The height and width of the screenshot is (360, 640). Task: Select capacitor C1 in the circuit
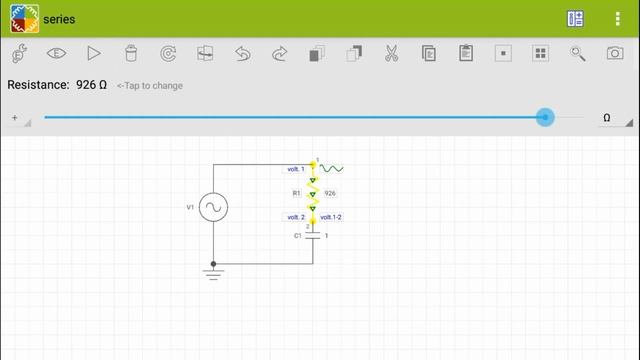pos(313,236)
